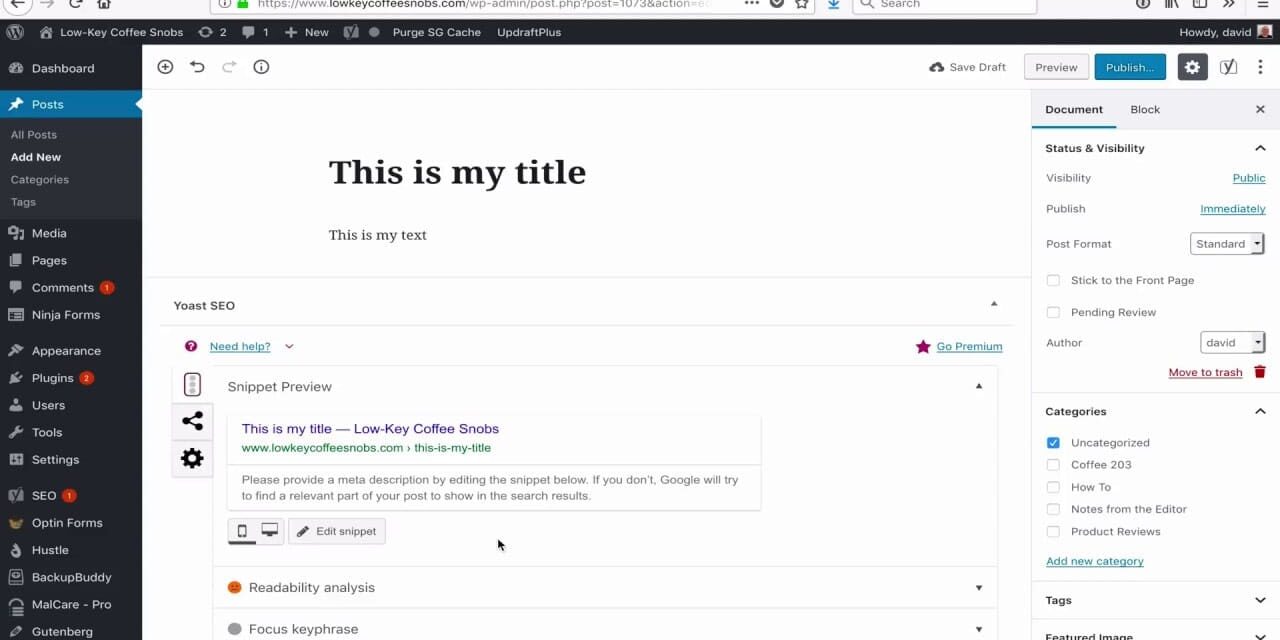The height and width of the screenshot is (640, 1280).
Task: Open comments bubble in admin bar
Action: click(255, 32)
